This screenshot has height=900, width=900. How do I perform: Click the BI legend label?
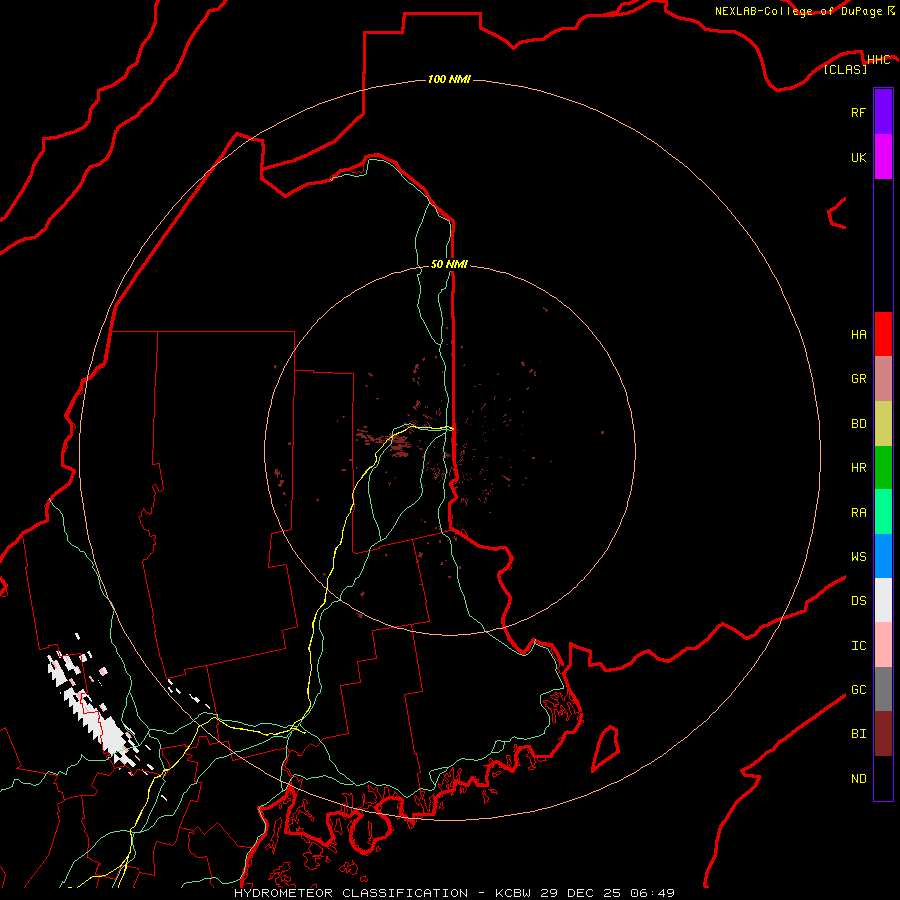pyautogui.click(x=858, y=734)
